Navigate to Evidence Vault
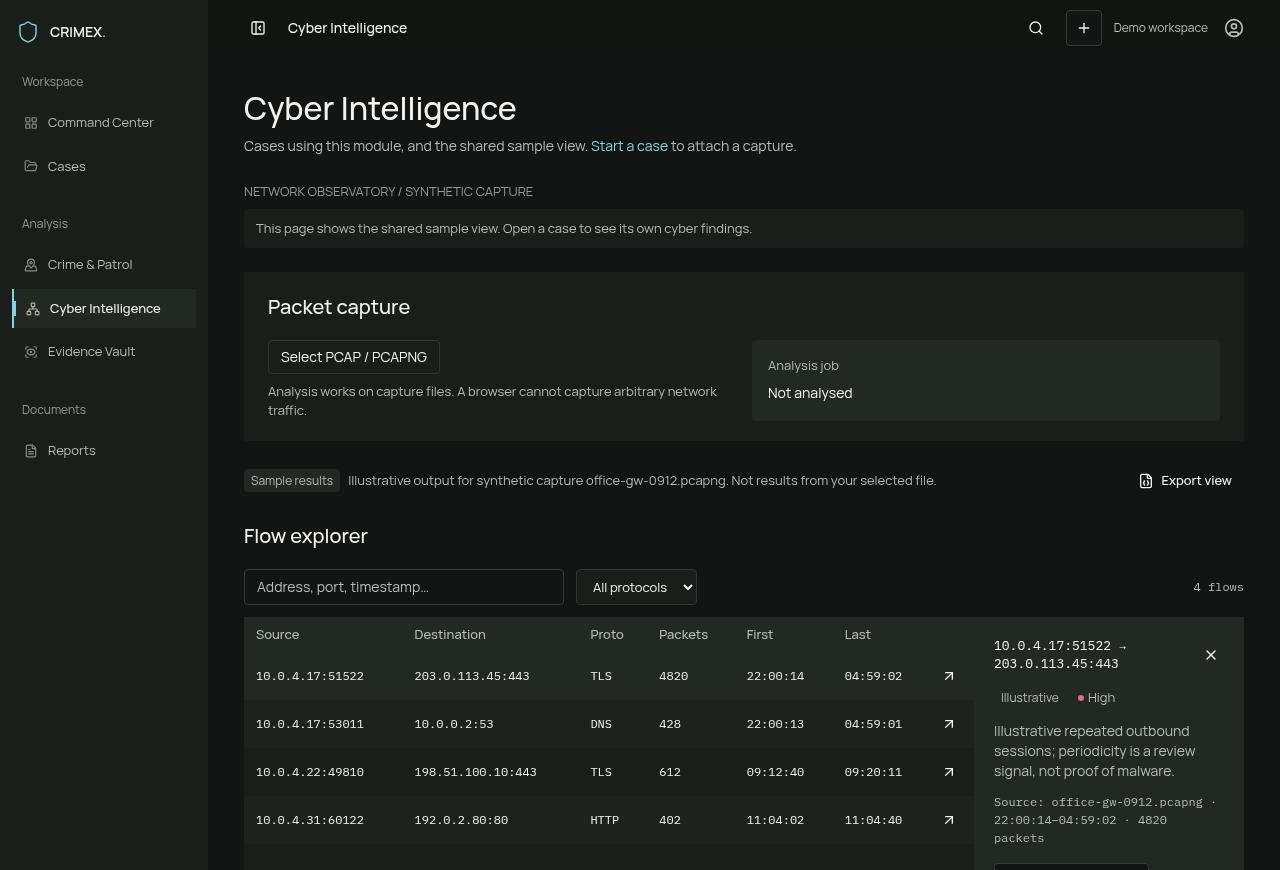1280x870 pixels. click(104, 352)
